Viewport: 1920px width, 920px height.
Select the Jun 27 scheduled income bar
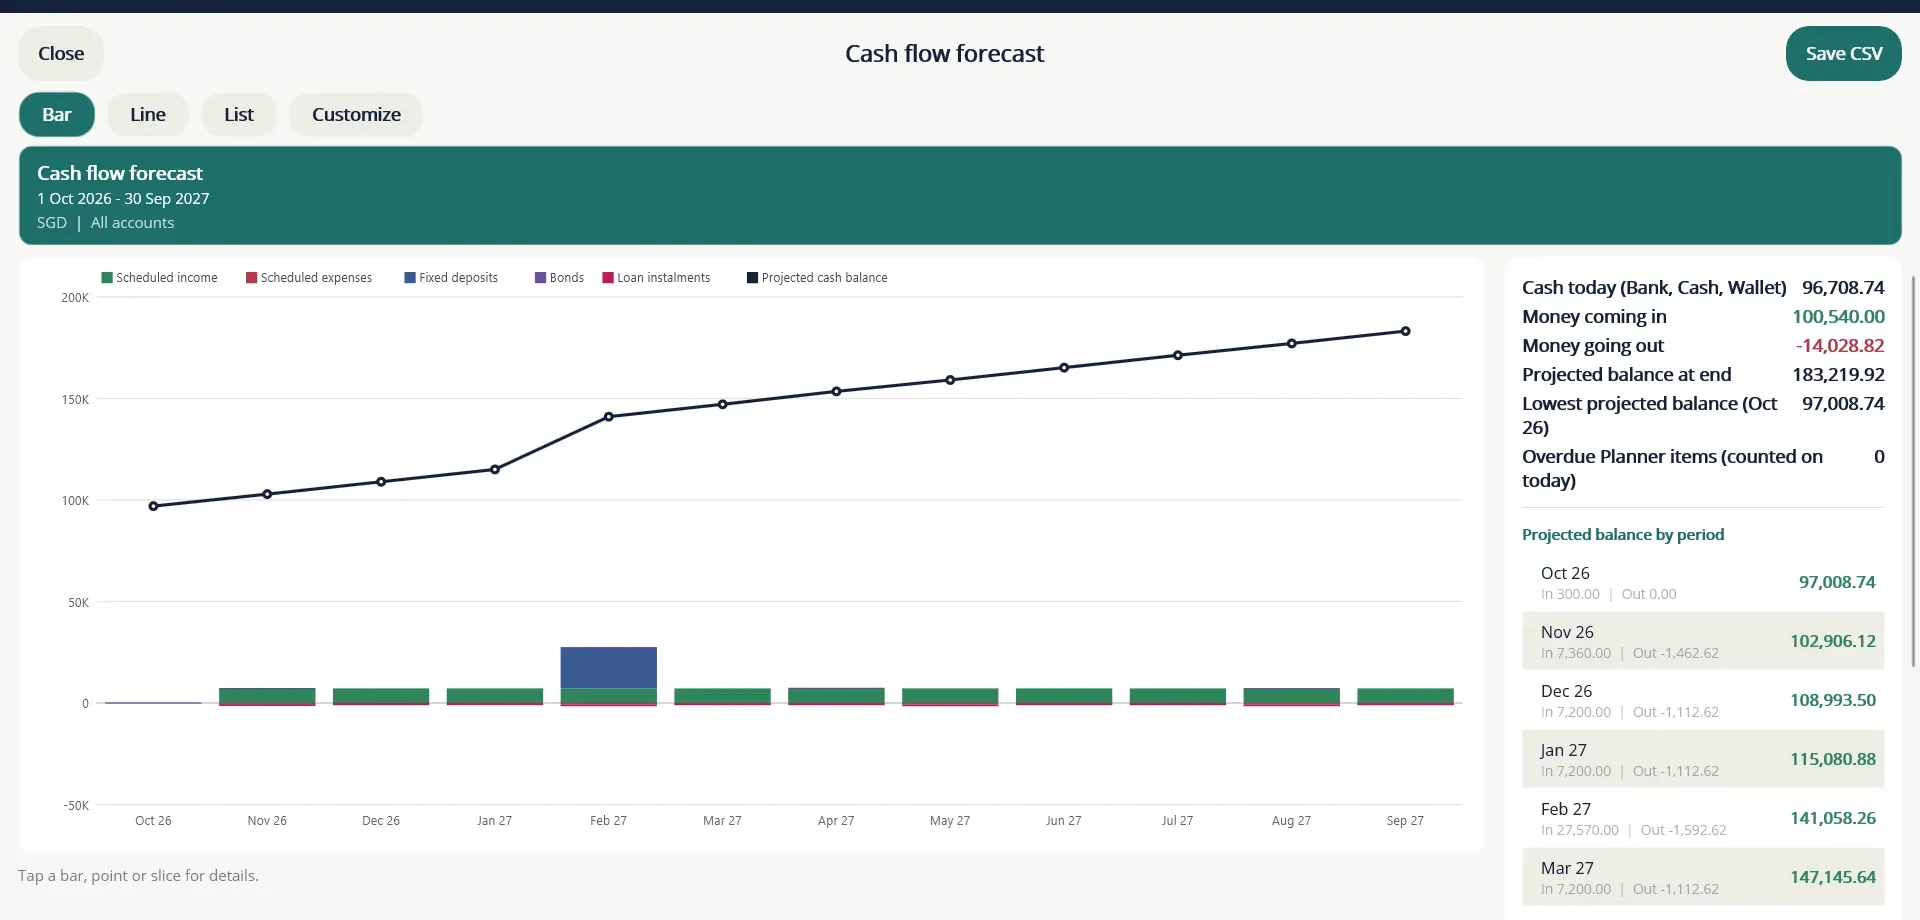tap(1064, 695)
